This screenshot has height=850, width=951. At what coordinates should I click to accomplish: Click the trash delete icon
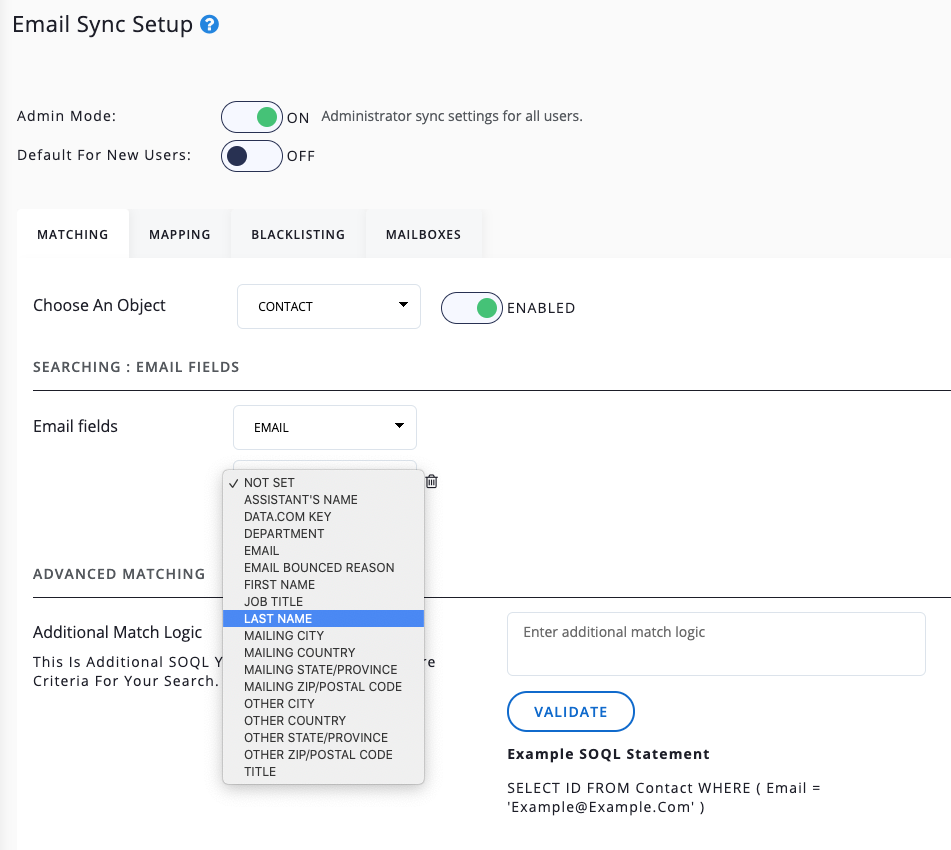coord(432,482)
